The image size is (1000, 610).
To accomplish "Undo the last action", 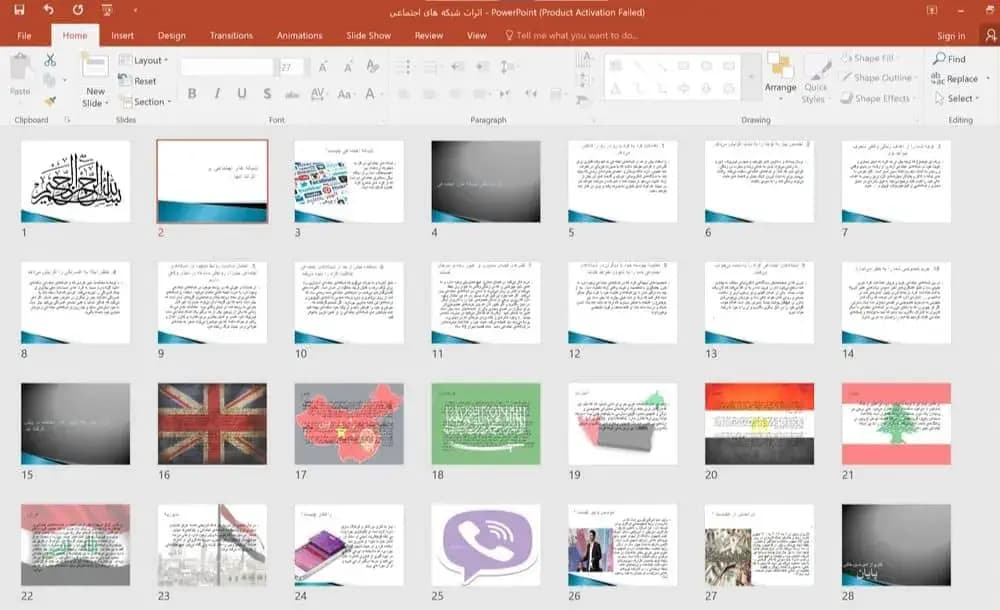I will tap(48, 10).
